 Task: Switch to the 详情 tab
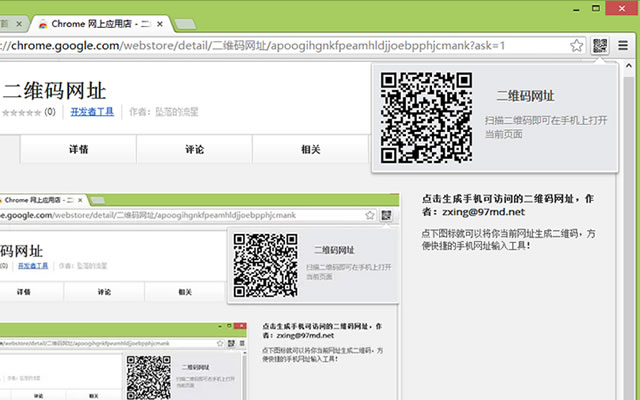click(78, 149)
